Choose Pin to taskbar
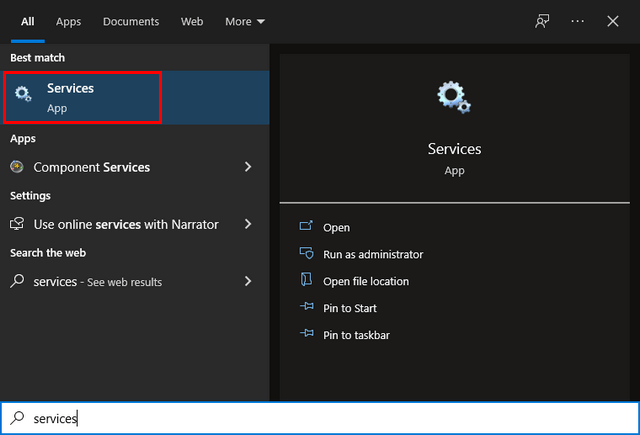 point(356,335)
